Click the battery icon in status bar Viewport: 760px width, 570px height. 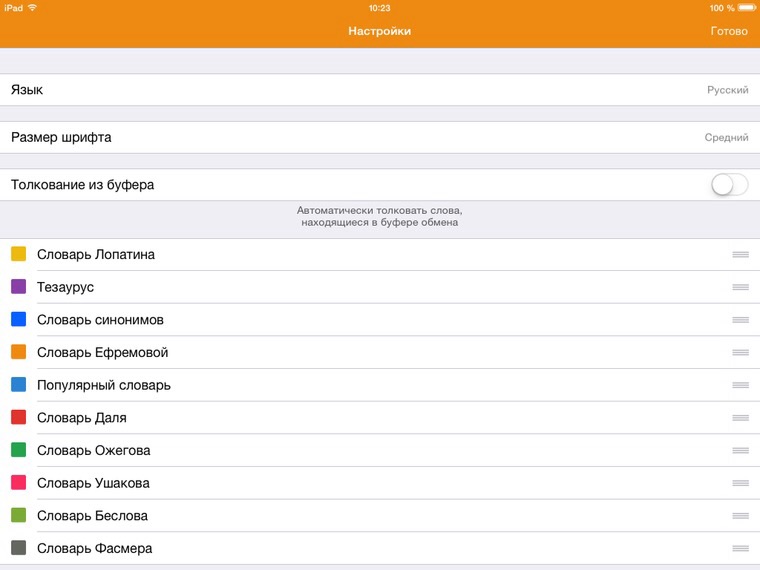747,8
